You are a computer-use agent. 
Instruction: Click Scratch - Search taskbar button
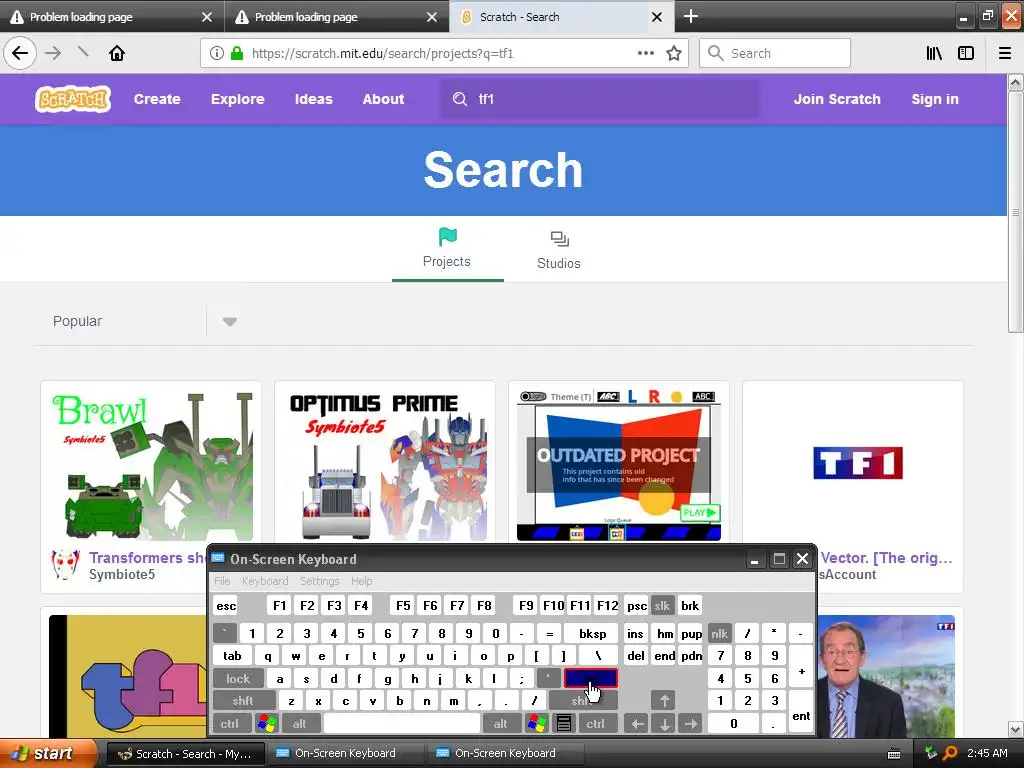tap(186, 754)
